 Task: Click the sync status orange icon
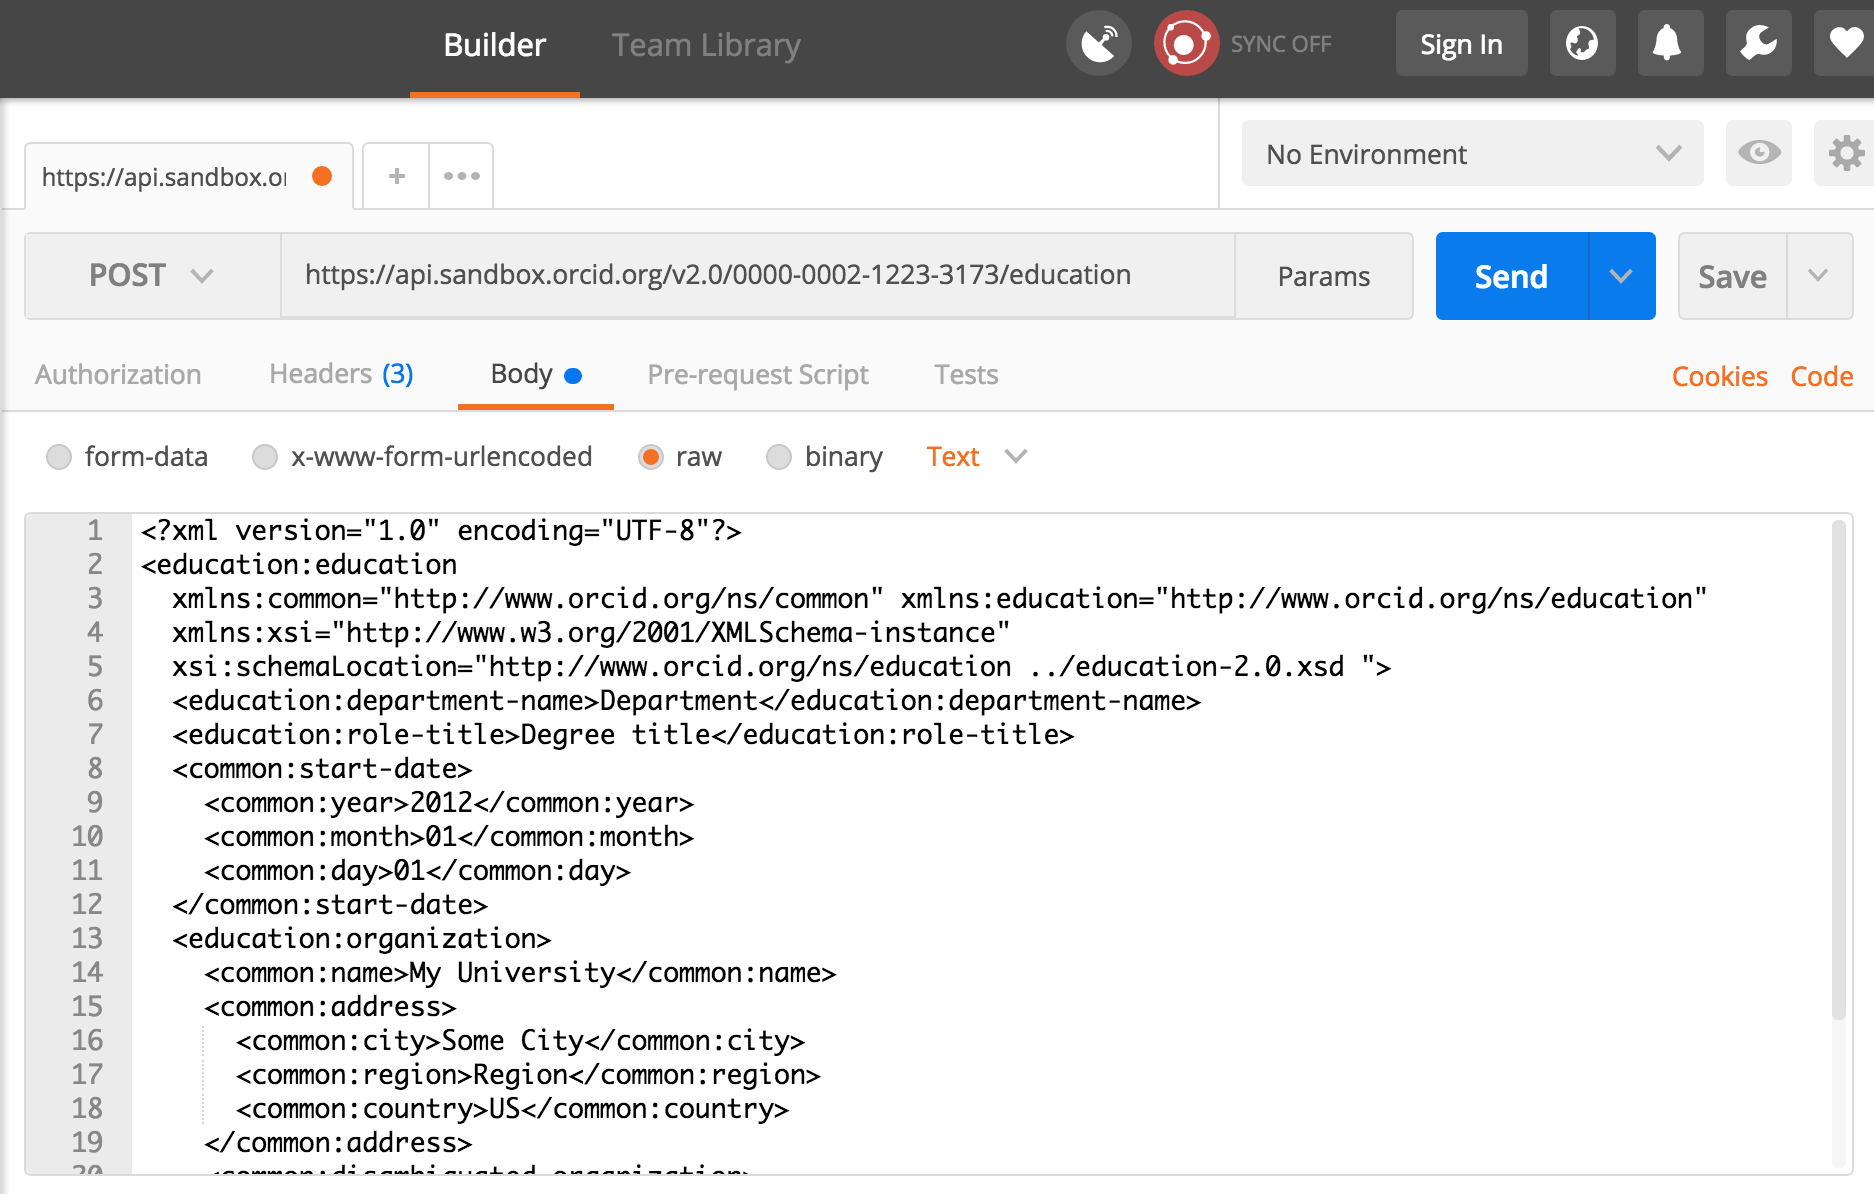tap(1186, 44)
